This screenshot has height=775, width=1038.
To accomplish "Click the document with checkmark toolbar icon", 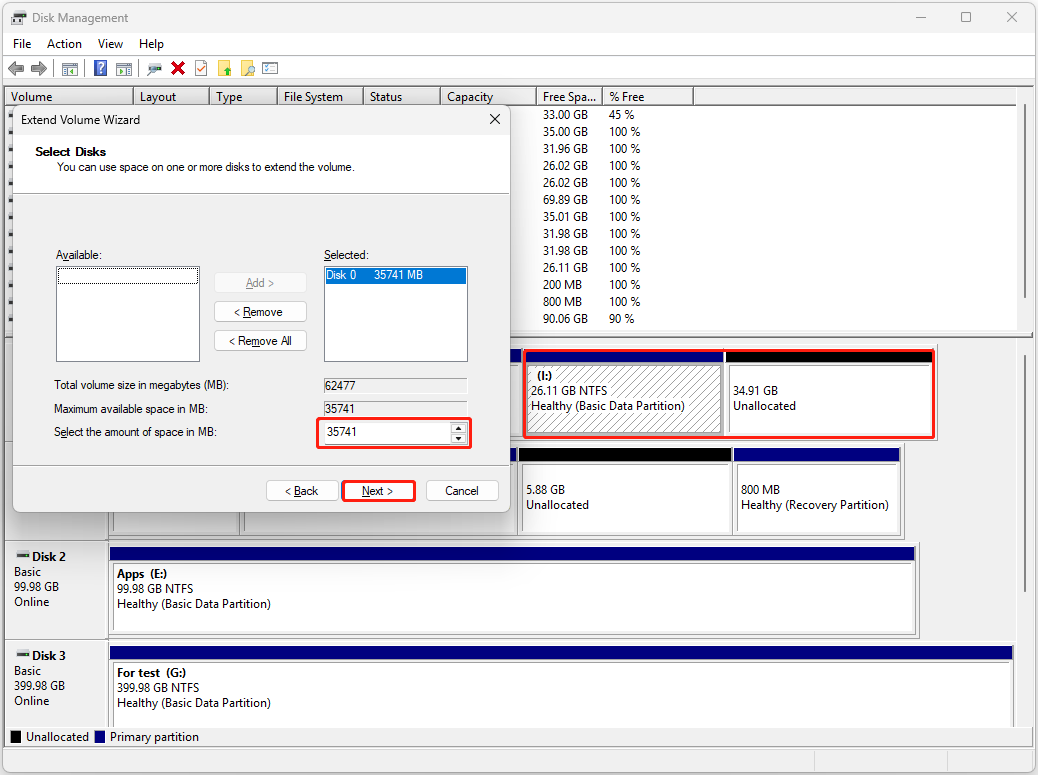I will (x=201, y=68).
